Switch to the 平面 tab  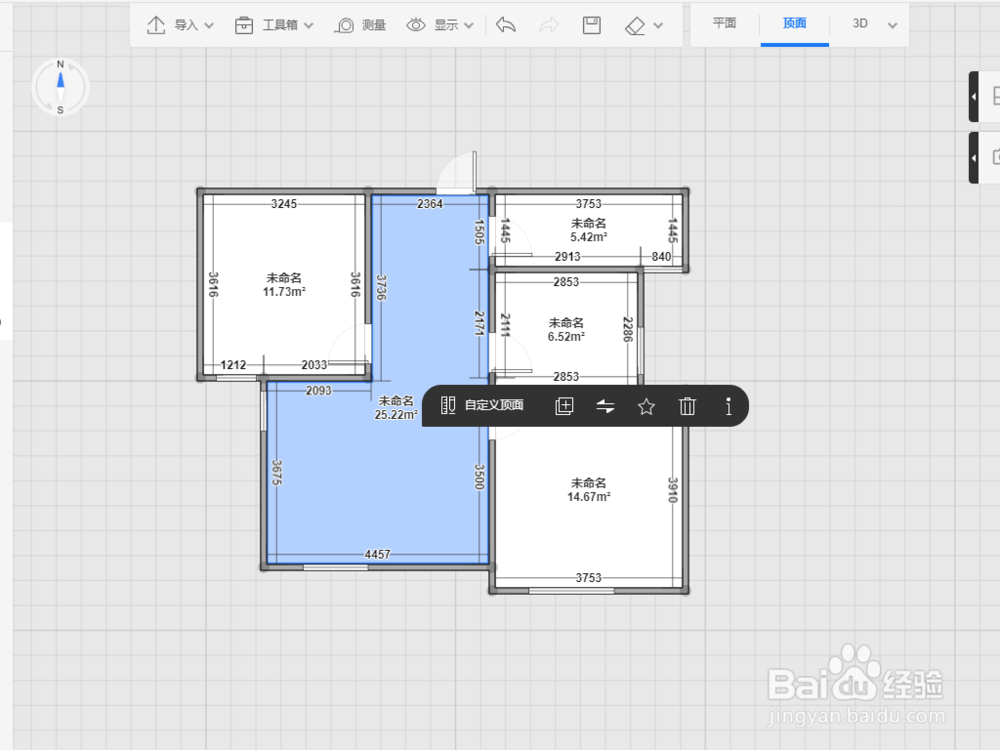pos(724,24)
